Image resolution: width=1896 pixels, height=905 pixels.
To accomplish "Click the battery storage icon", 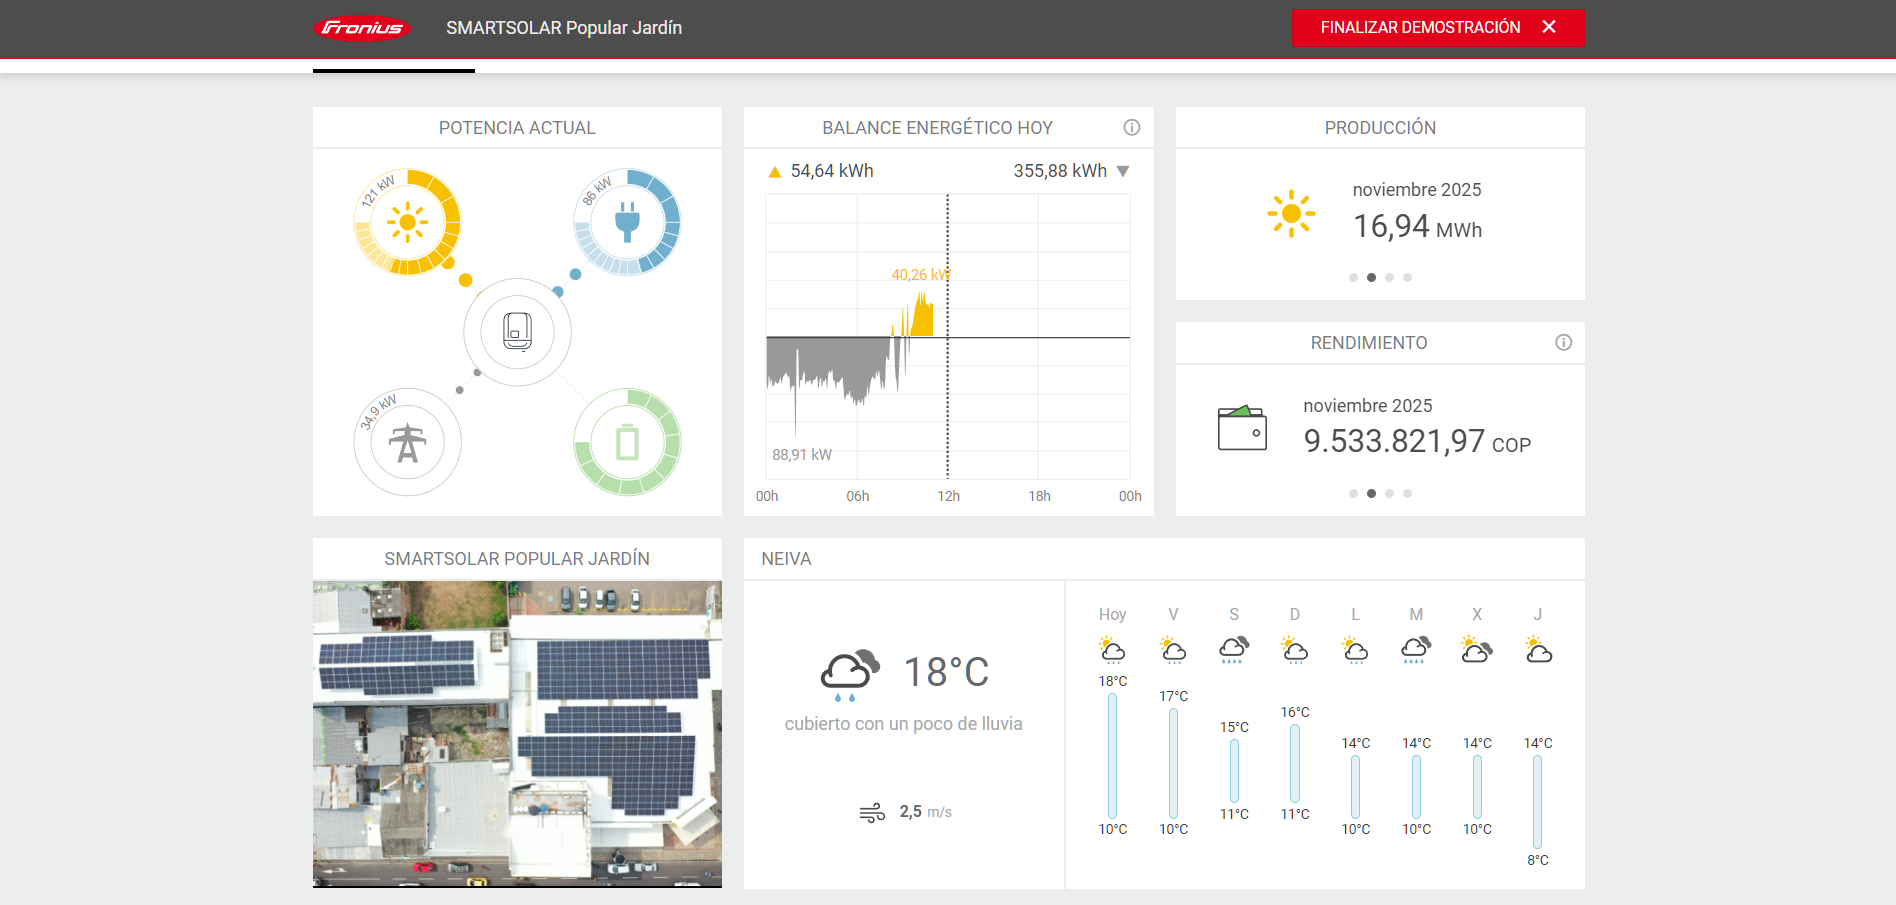I will click(x=627, y=442).
